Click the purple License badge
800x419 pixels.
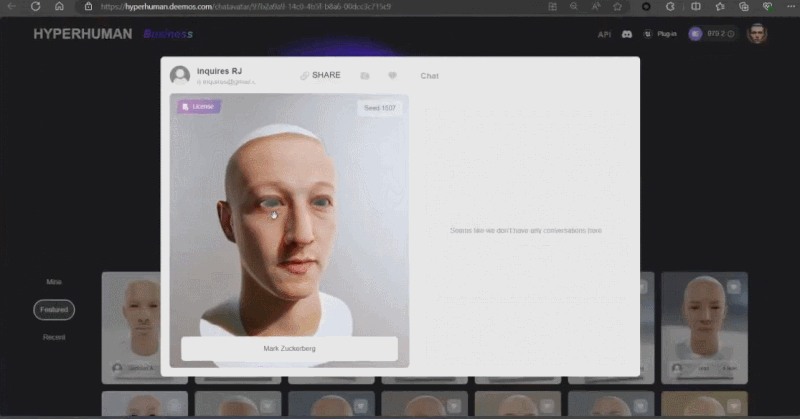click(x=199, y=106)
